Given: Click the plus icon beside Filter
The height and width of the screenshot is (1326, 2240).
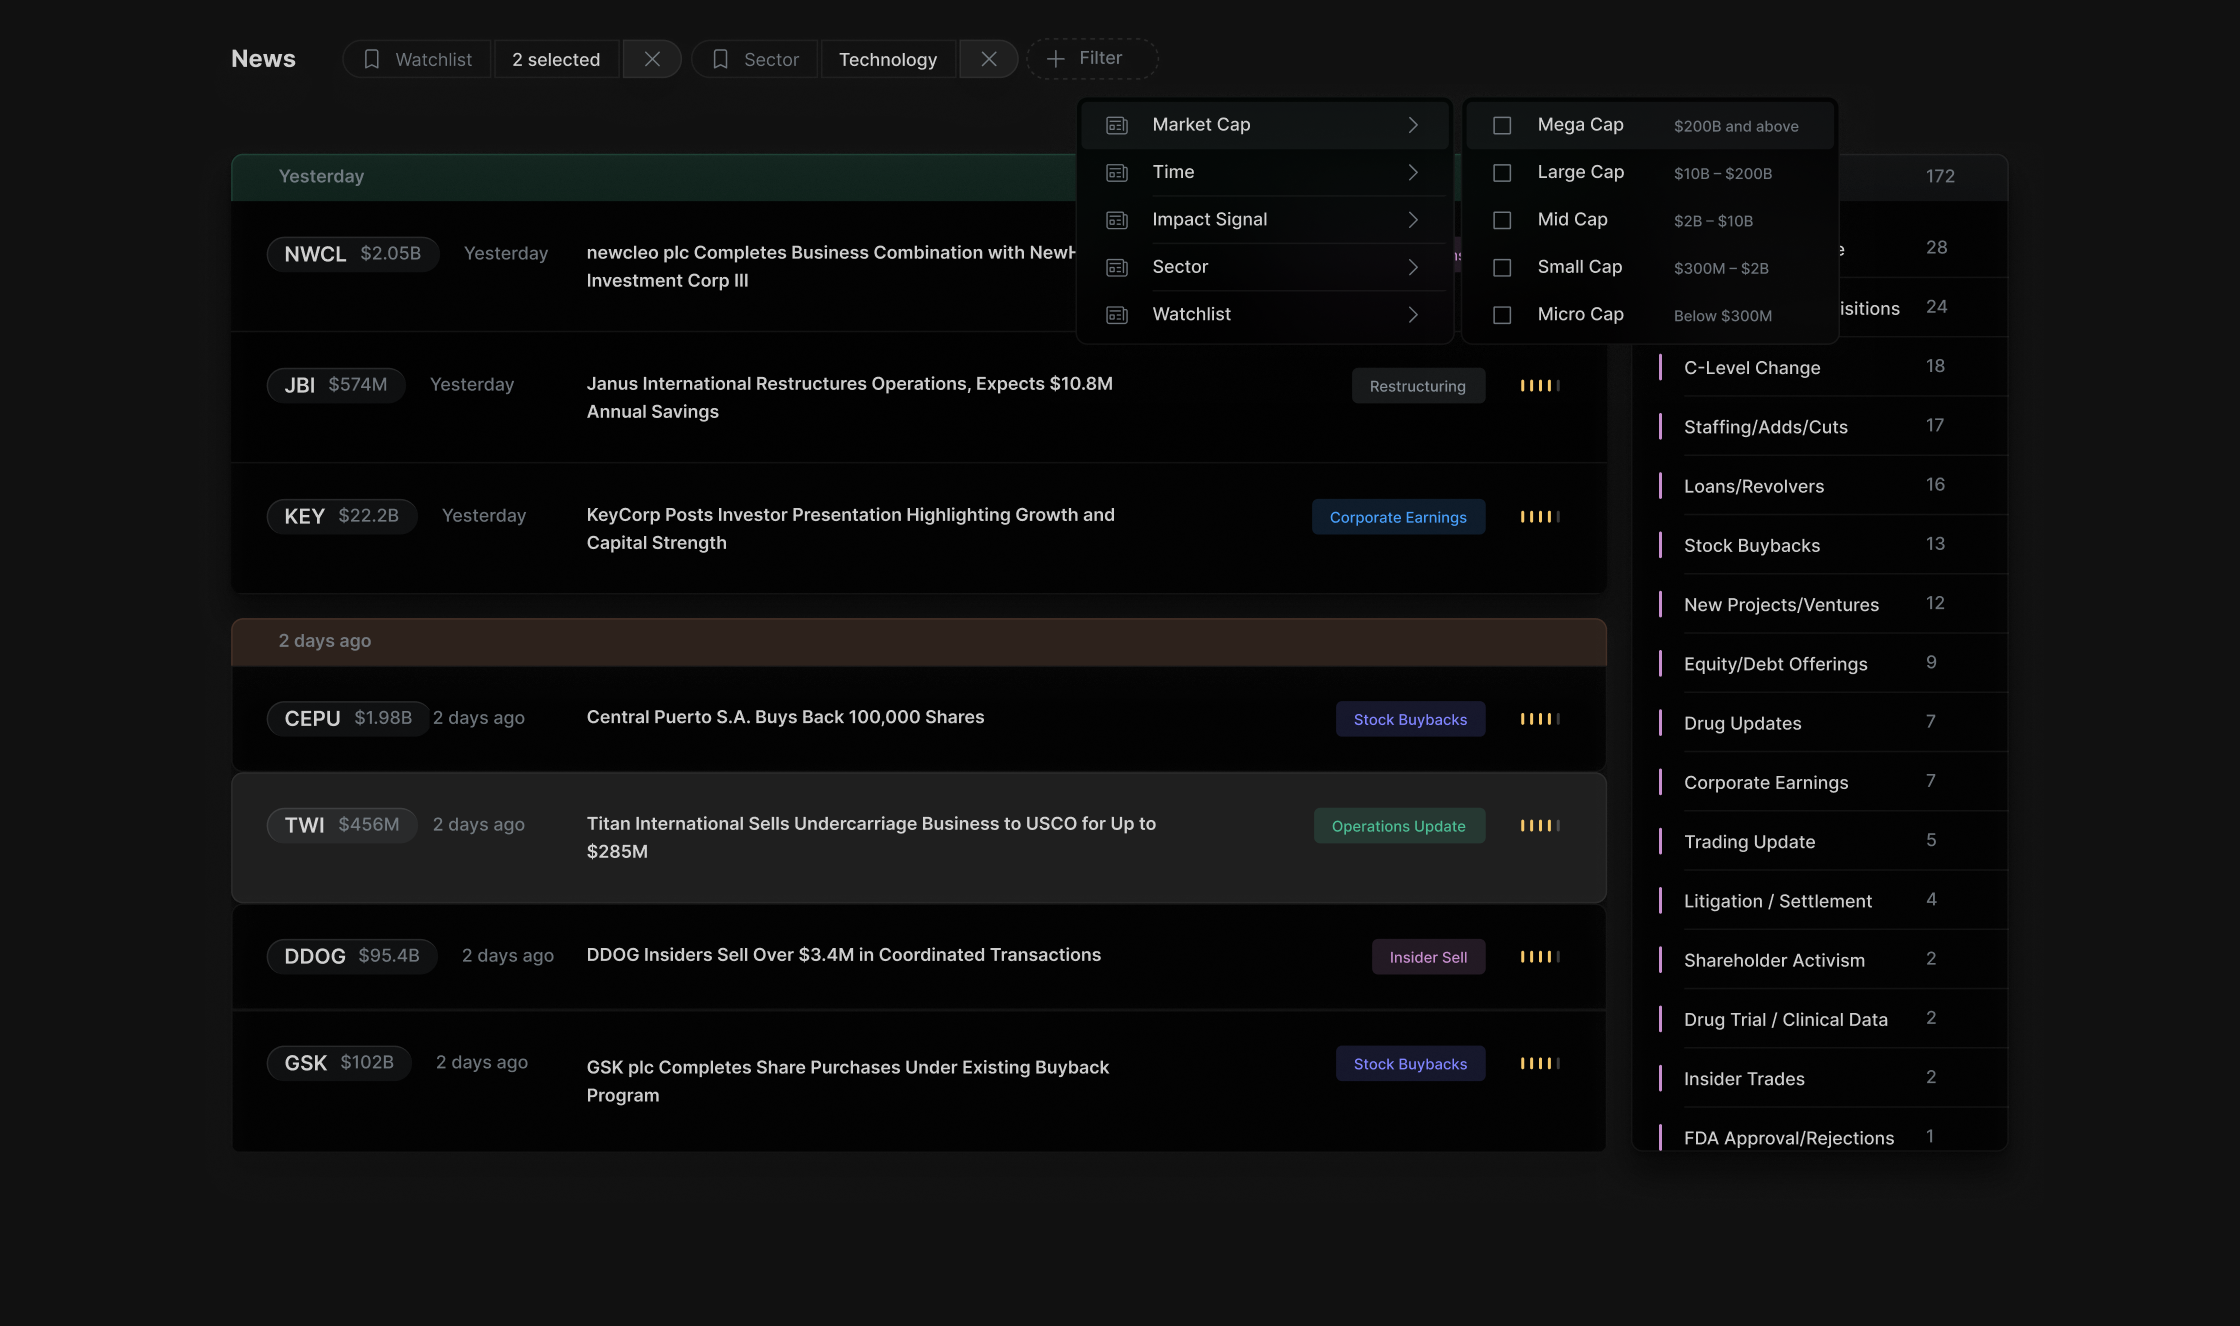Looking at the screenshot, I should 1055,59.
